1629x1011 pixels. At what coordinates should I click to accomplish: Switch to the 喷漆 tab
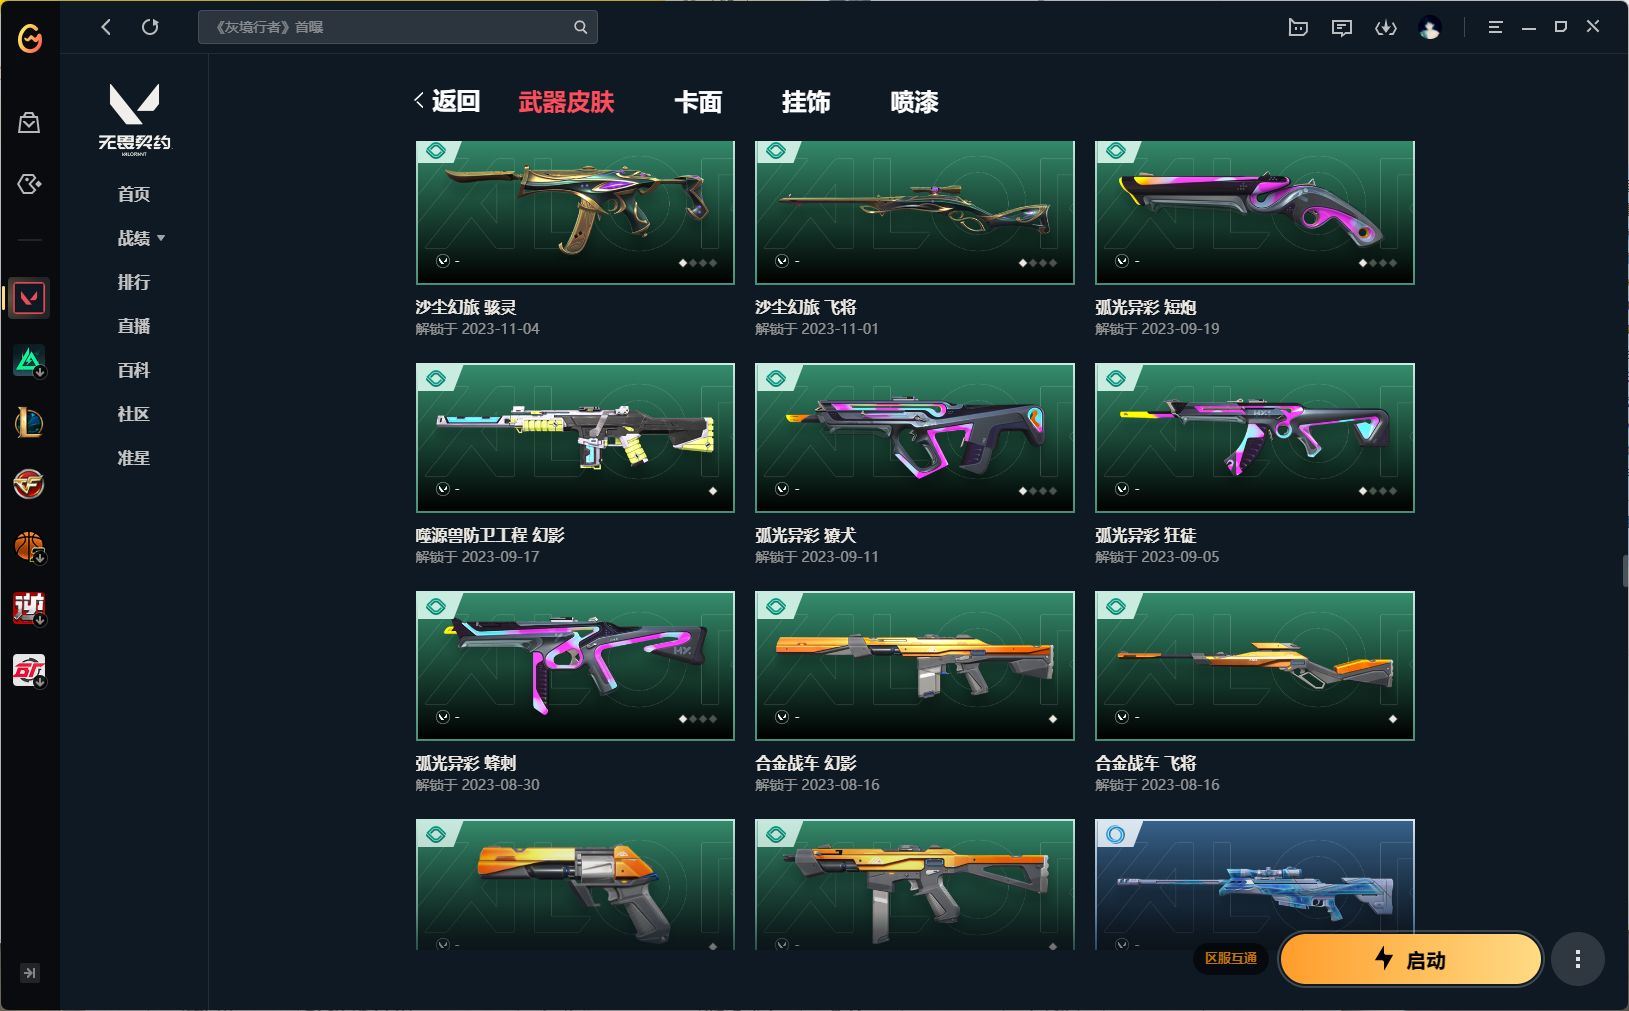(914, 102)
